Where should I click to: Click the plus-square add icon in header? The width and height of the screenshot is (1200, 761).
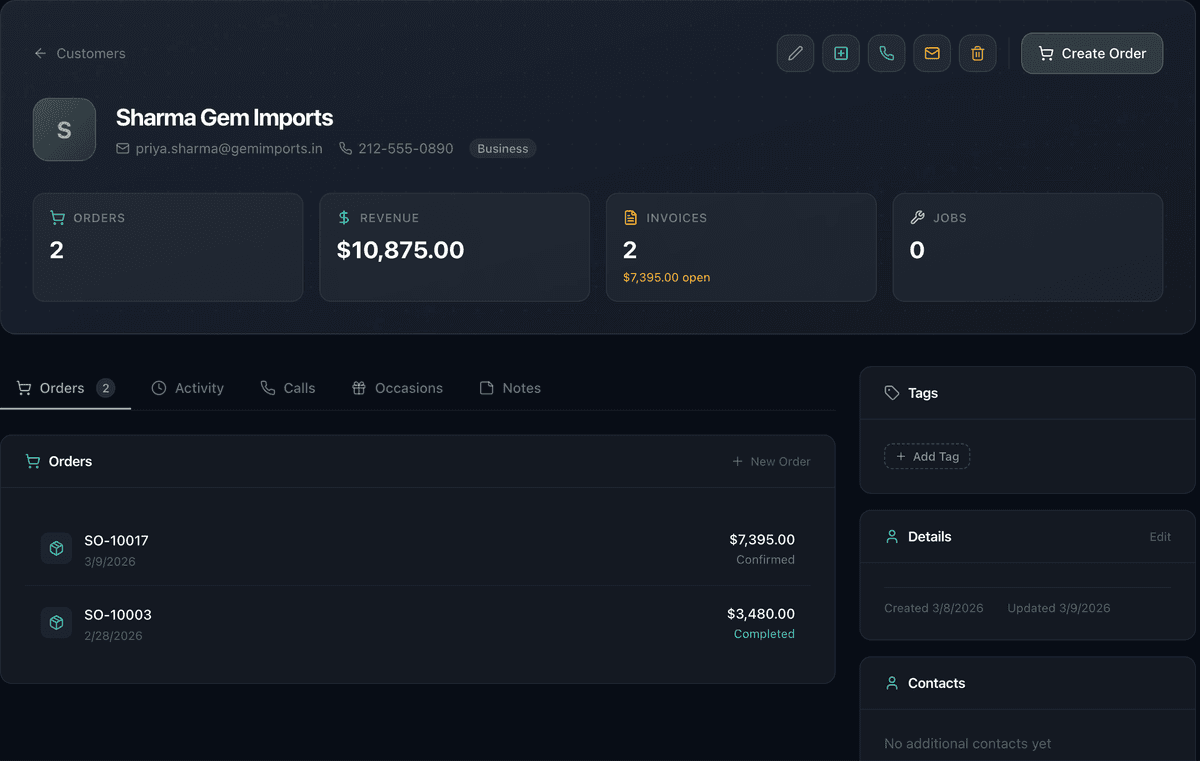click(x=841, y=53)
